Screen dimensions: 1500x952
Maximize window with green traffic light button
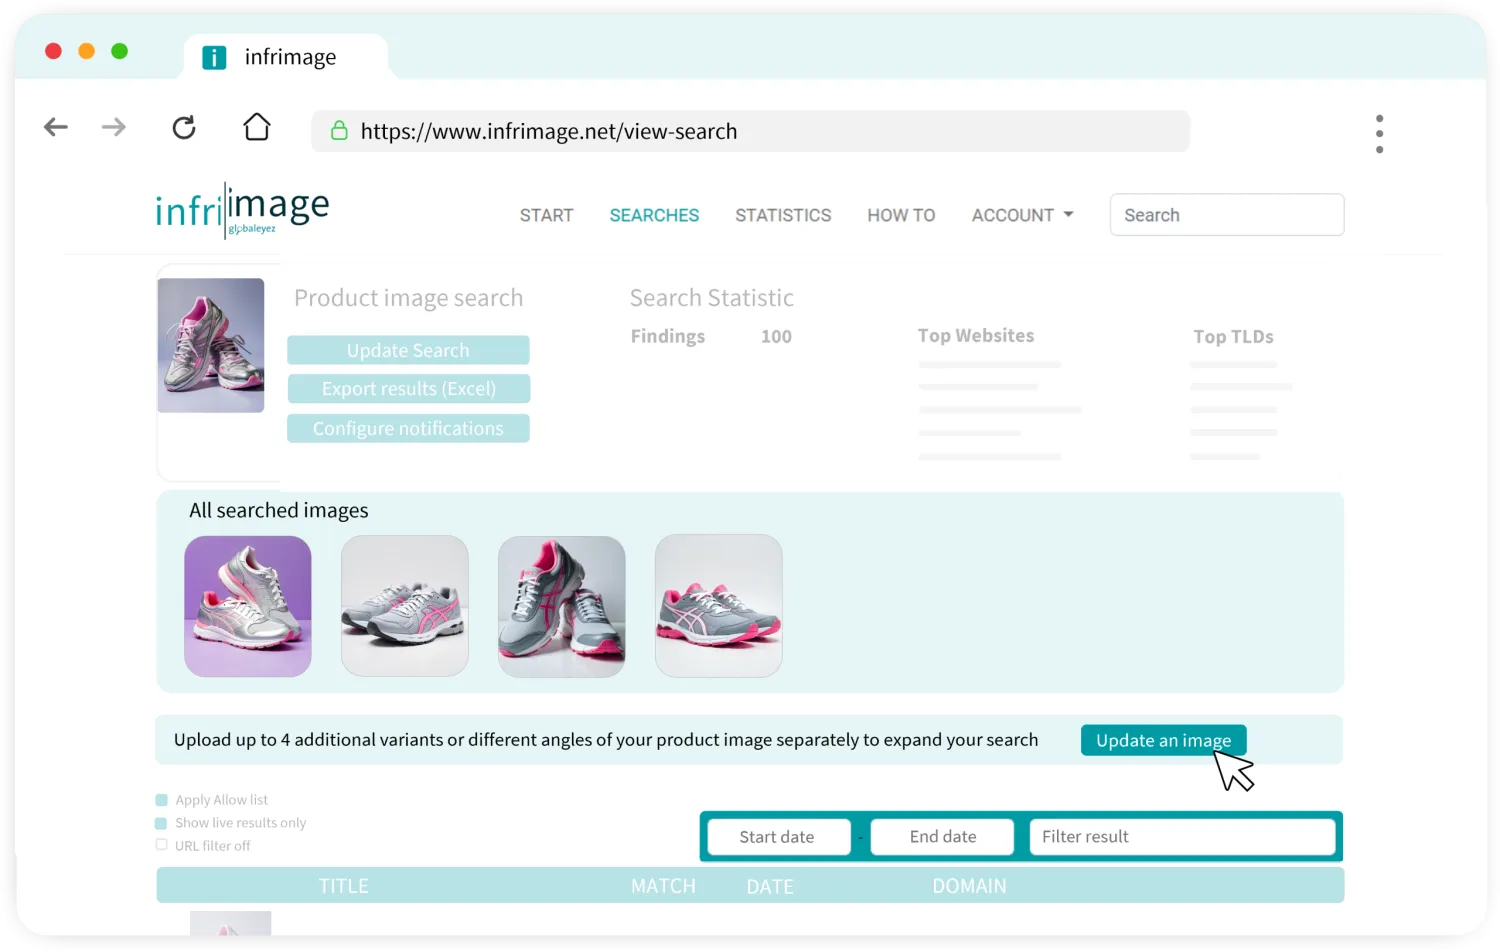tap(120, 51)
